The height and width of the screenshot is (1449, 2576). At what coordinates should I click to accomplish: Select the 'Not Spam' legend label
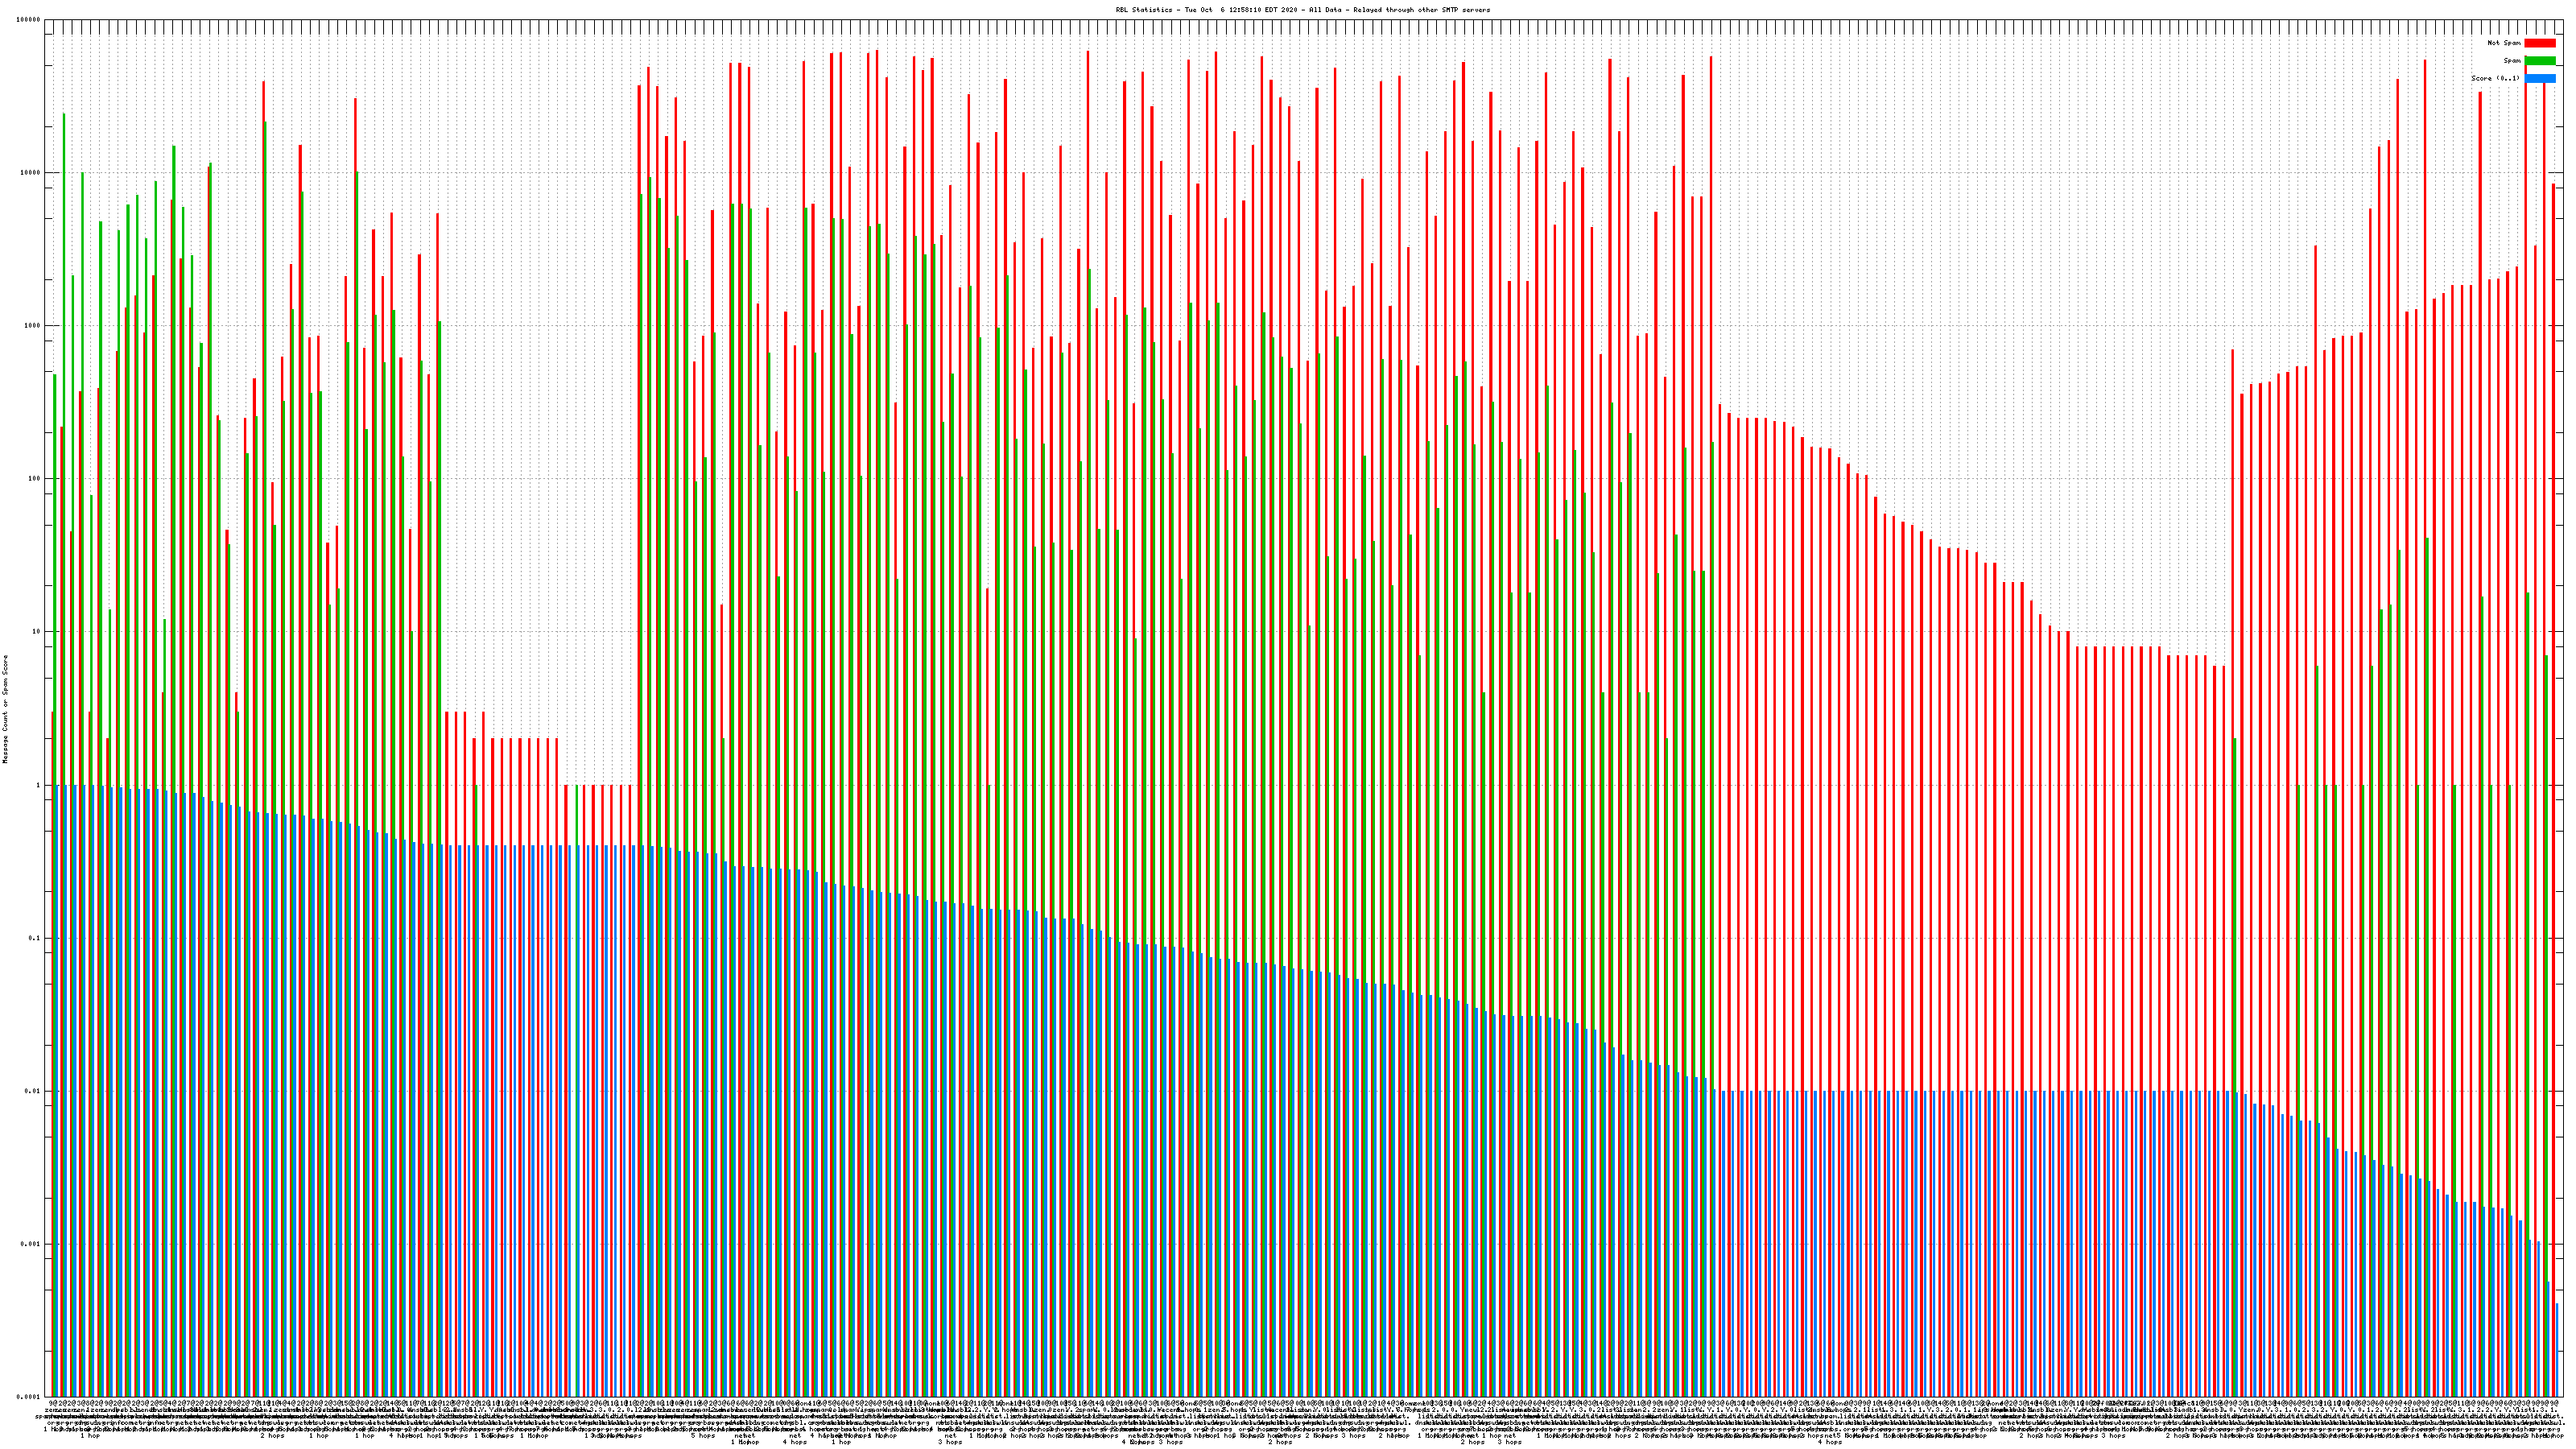click(x=2504, y=43)
